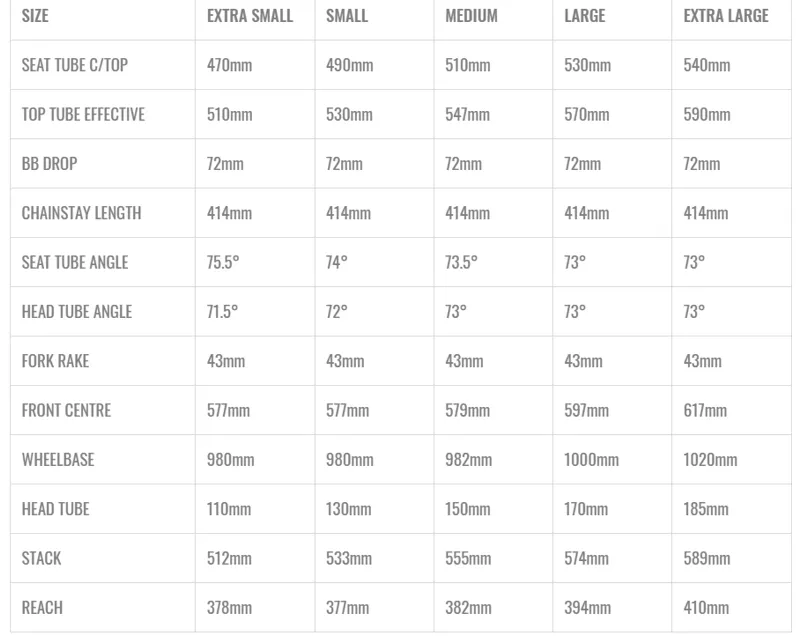This screenshot has width=800, height=643.
Task: Select the 490mm seat tube value
Action: coord(349,65)
